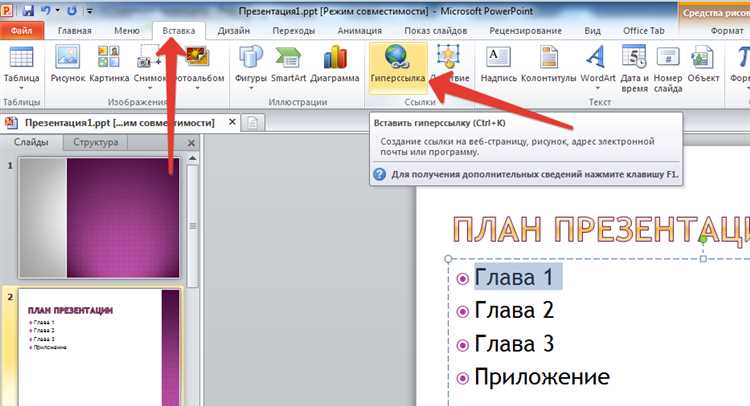Switch to the Переходы ribbon tab

tap(294, 31)
